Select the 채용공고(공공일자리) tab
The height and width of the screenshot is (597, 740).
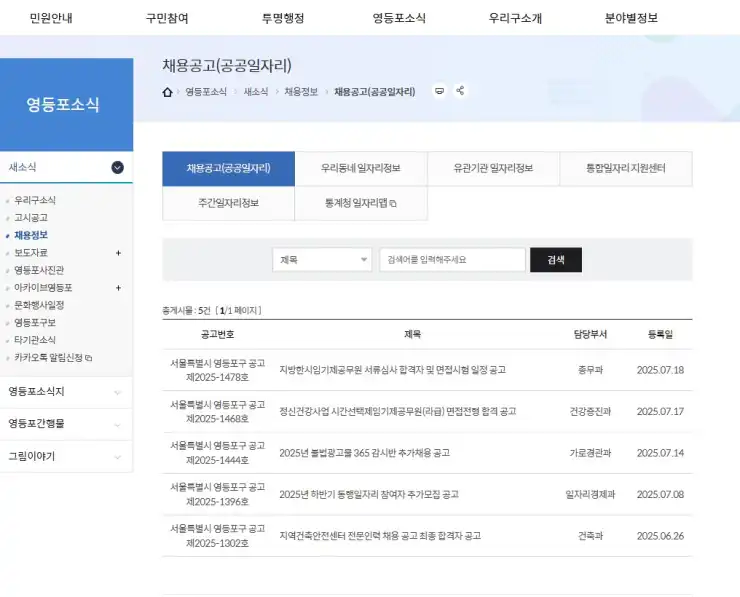pos(228,168)
